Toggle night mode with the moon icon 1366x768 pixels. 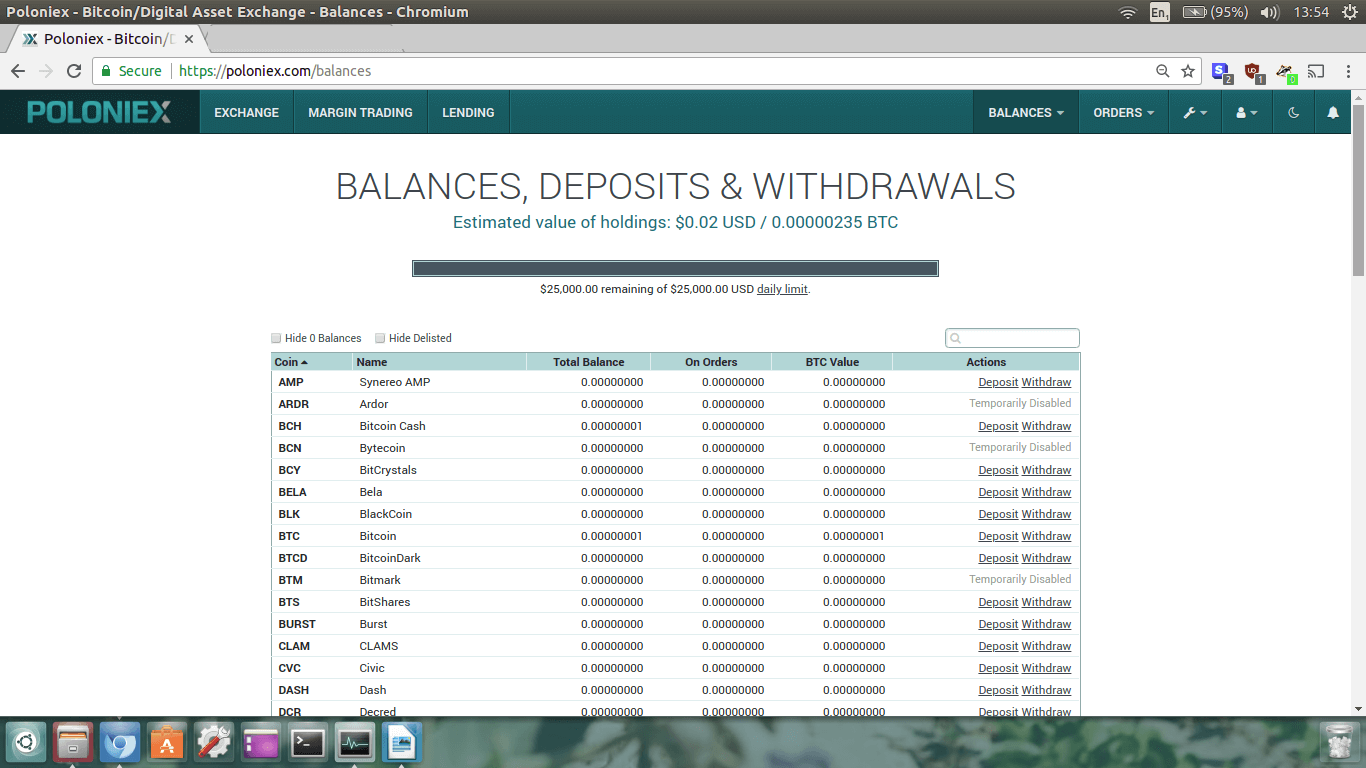click(1293, 112)
